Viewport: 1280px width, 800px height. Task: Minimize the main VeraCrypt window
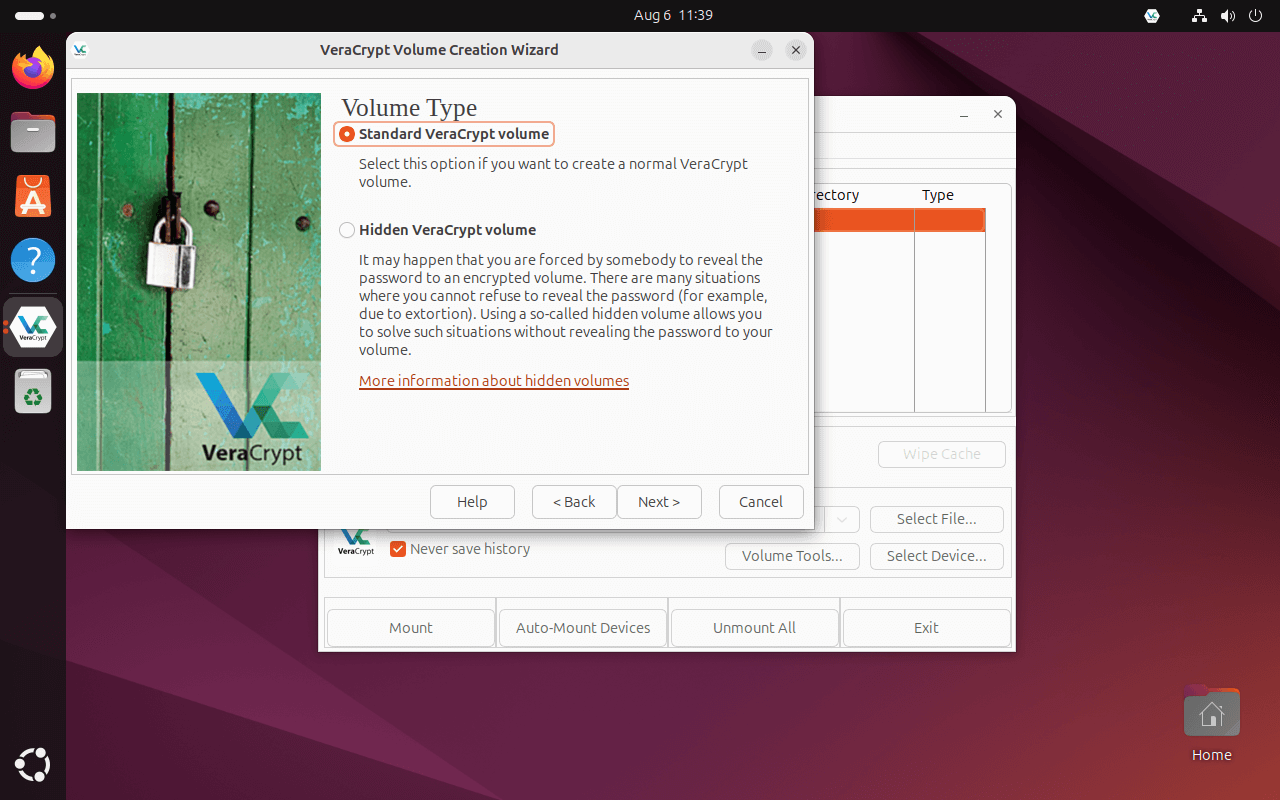(x=964, y=115)
